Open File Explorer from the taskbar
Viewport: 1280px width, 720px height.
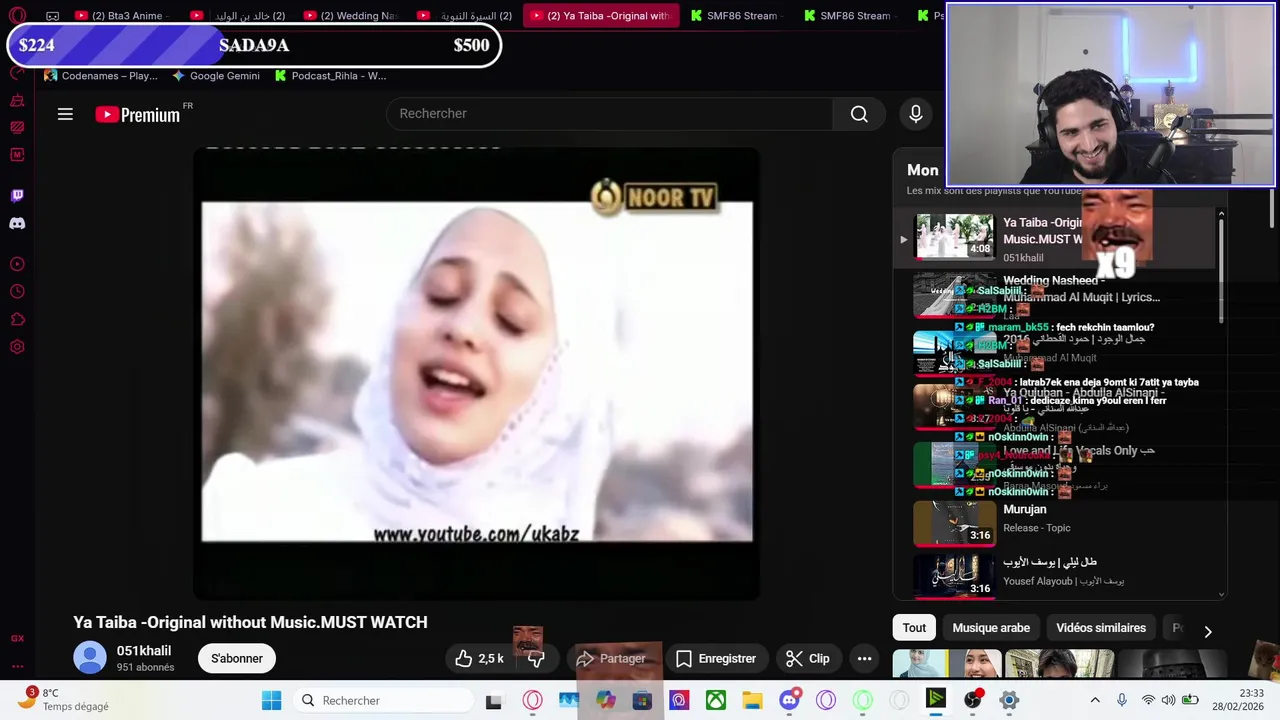coord(752,701)
